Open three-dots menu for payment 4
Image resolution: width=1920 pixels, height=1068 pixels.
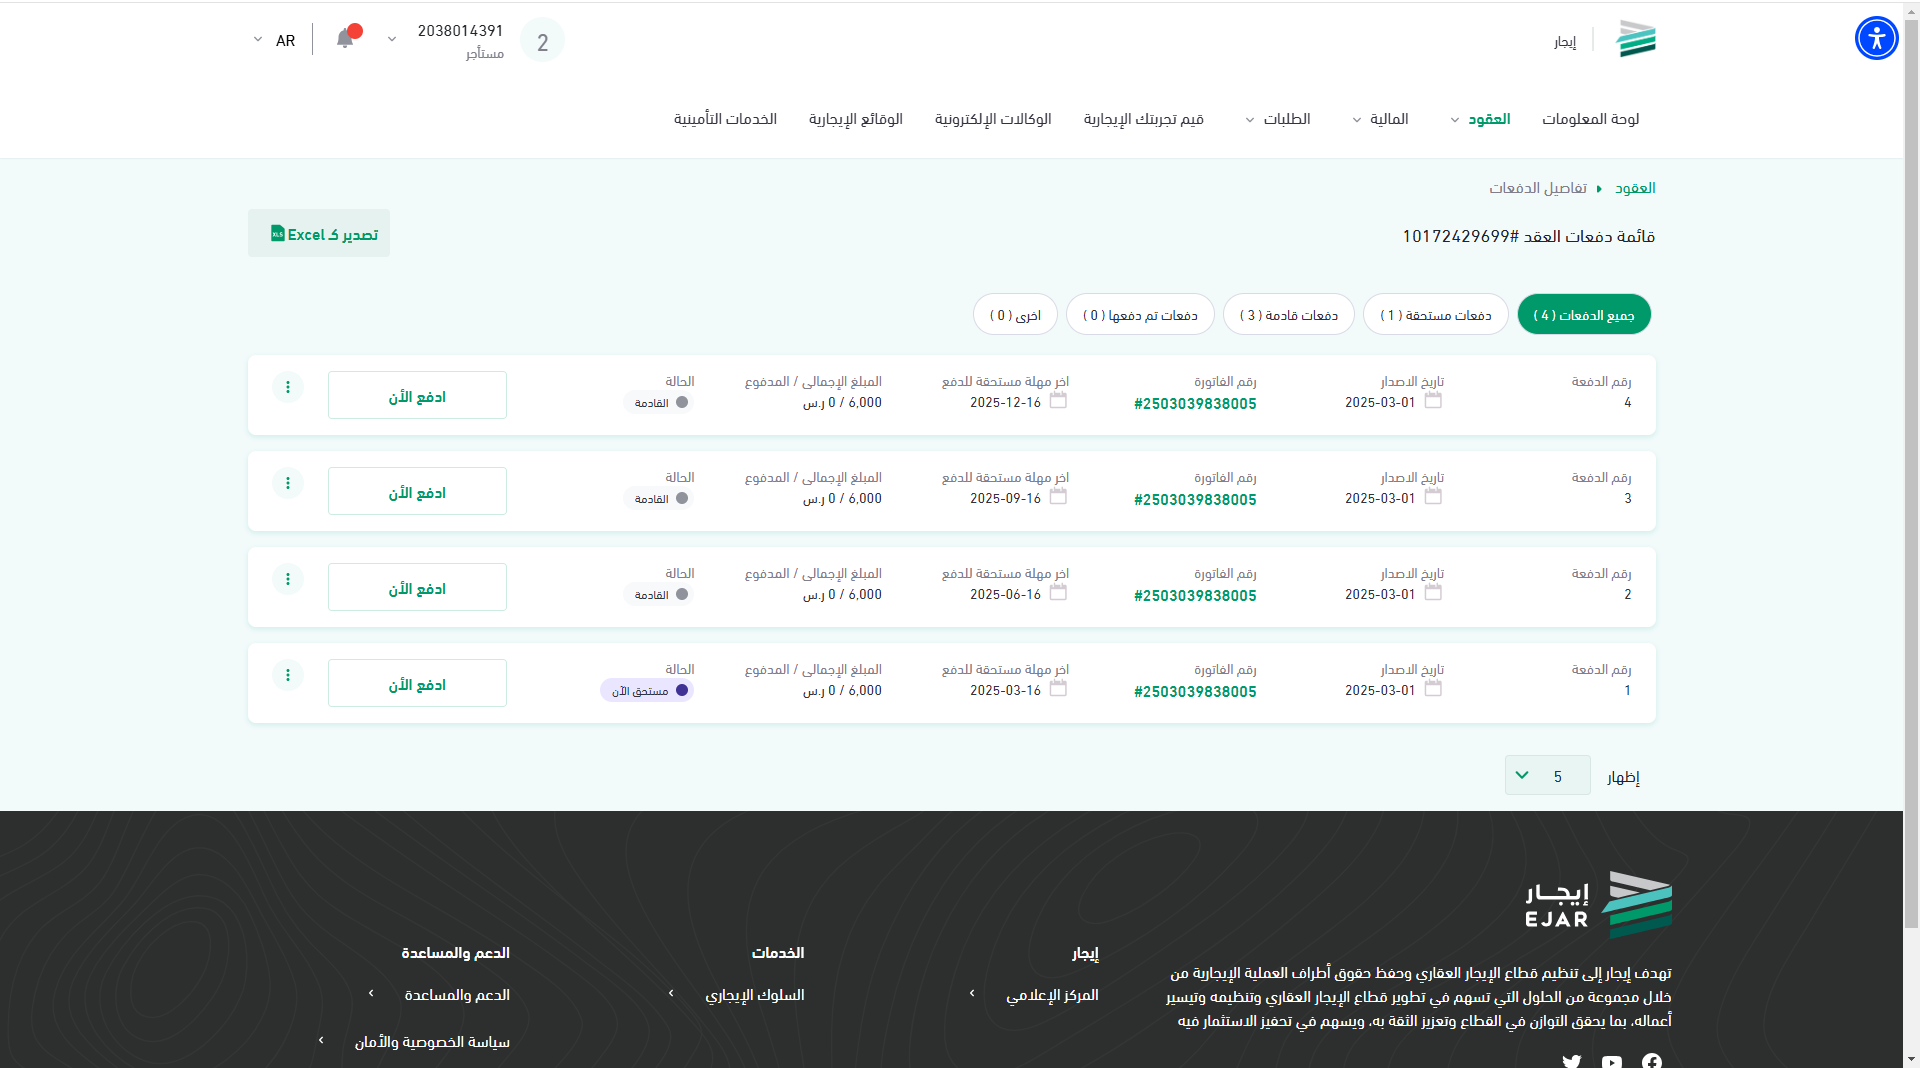(x=288, y=387)
